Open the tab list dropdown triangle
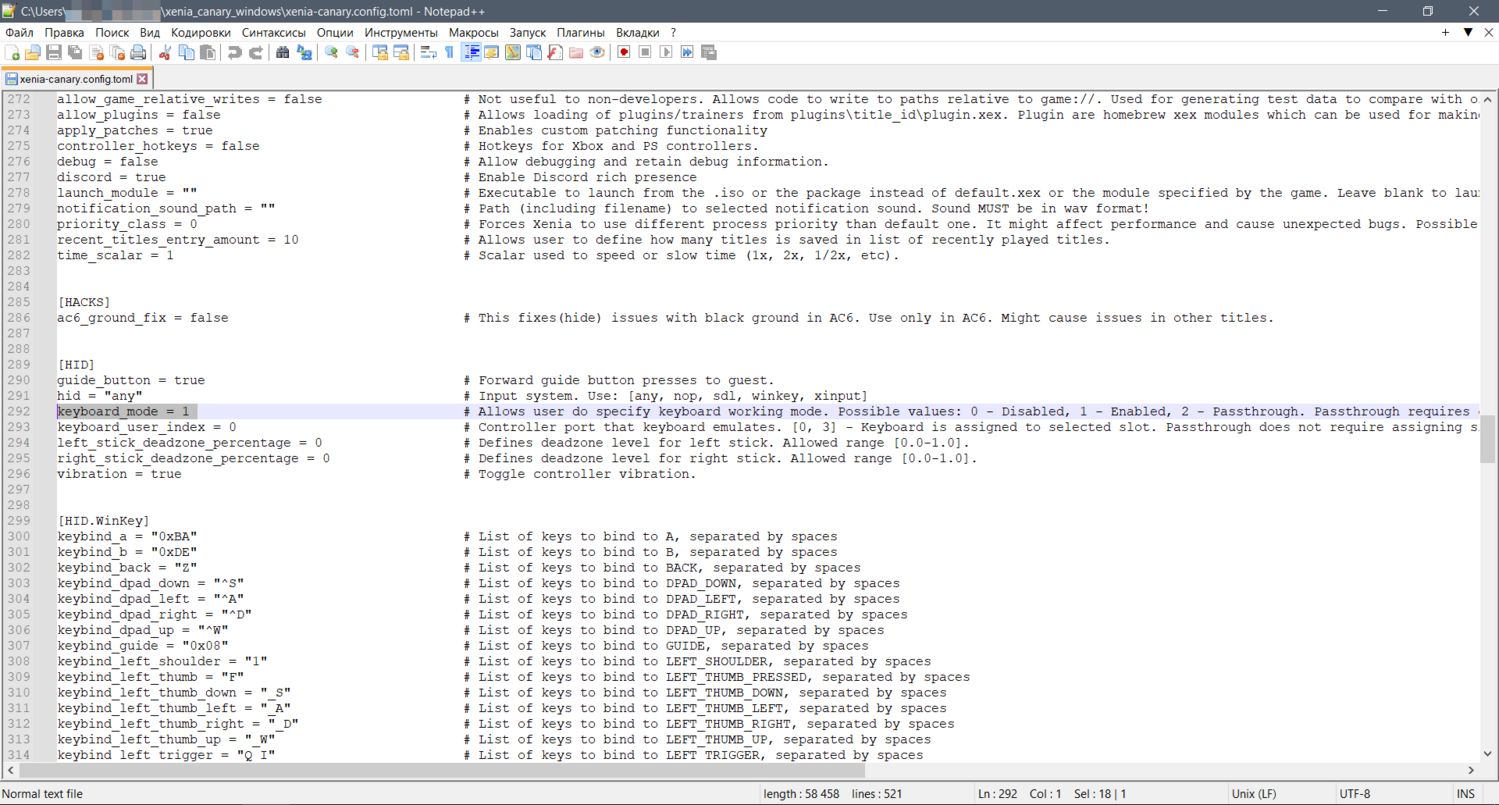This screenshot has height=805, width=1499. point(1468,33)
